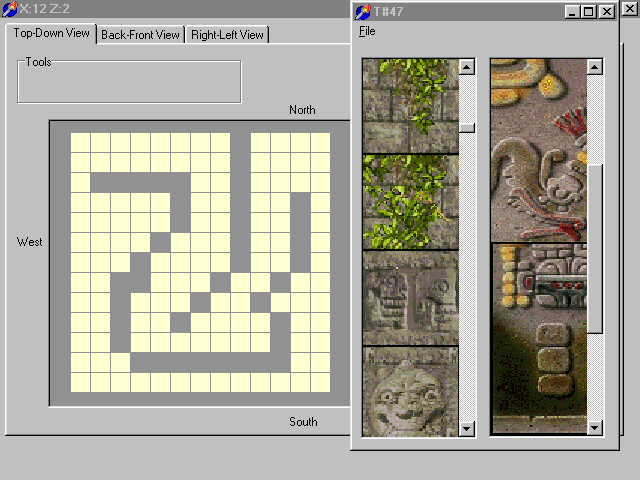
Task: Minimize the T #47 texture window
Action: [x=572, y=12]
